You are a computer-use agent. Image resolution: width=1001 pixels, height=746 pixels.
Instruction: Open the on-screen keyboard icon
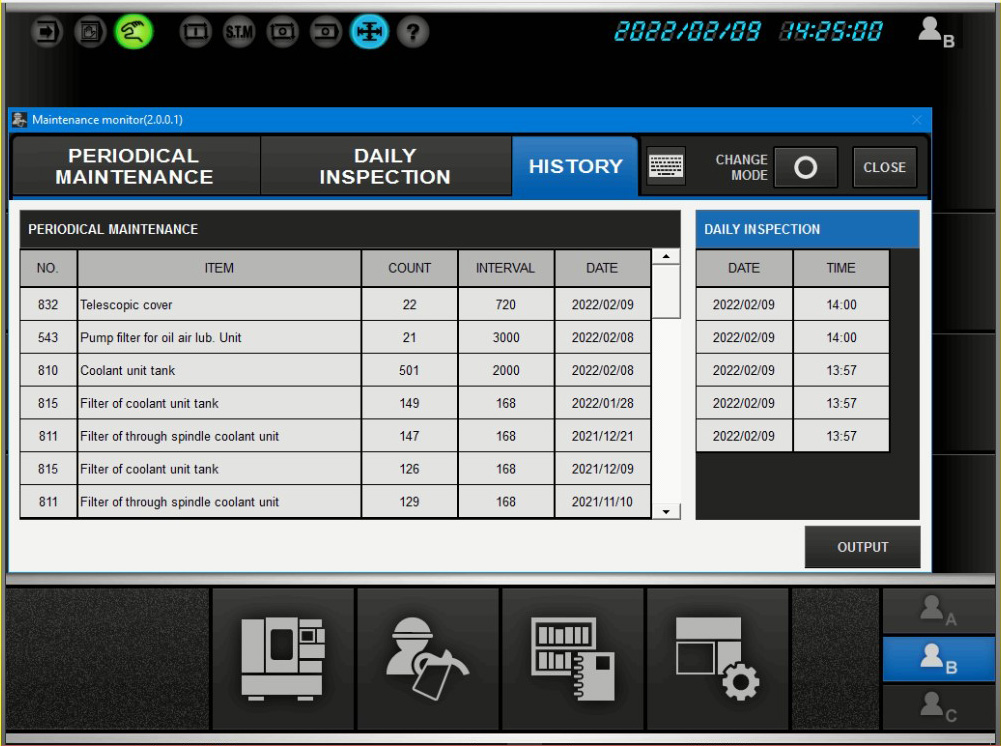[666, 167]
